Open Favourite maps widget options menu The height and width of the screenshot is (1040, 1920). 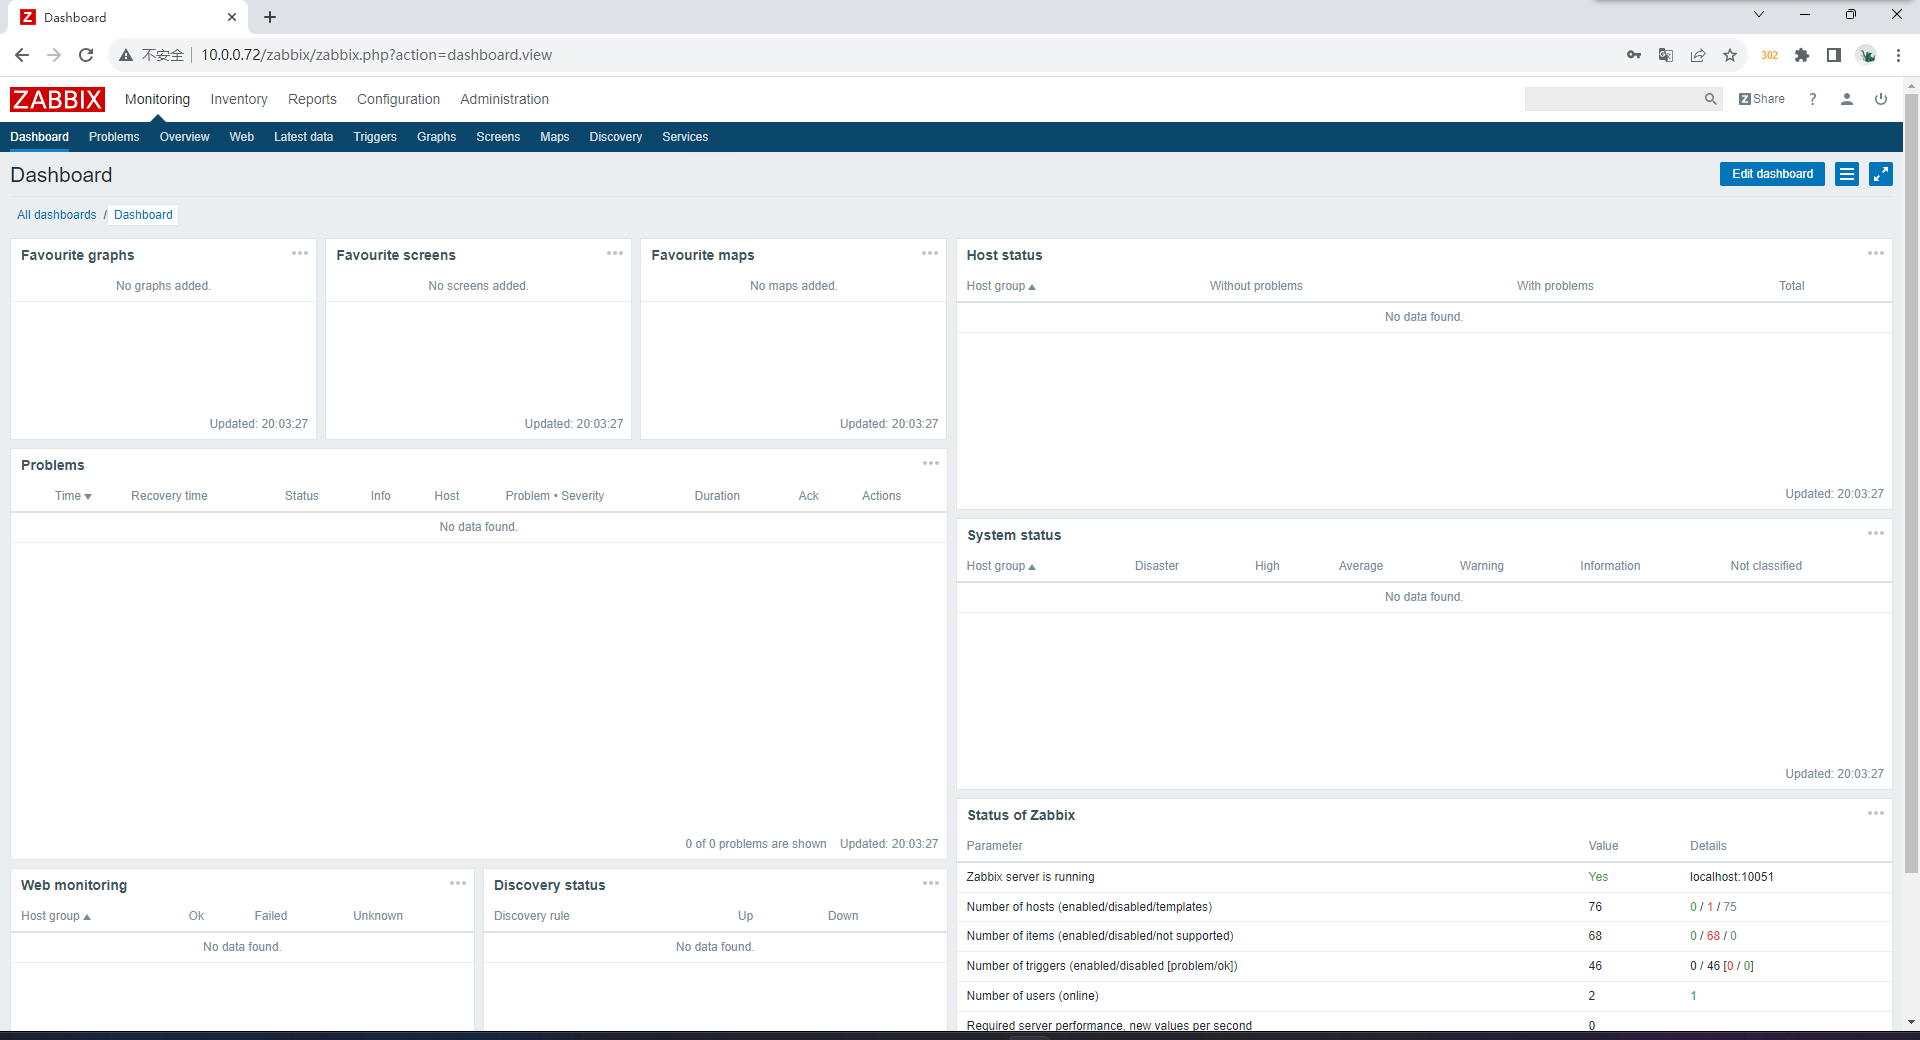[x=930, y=253]
